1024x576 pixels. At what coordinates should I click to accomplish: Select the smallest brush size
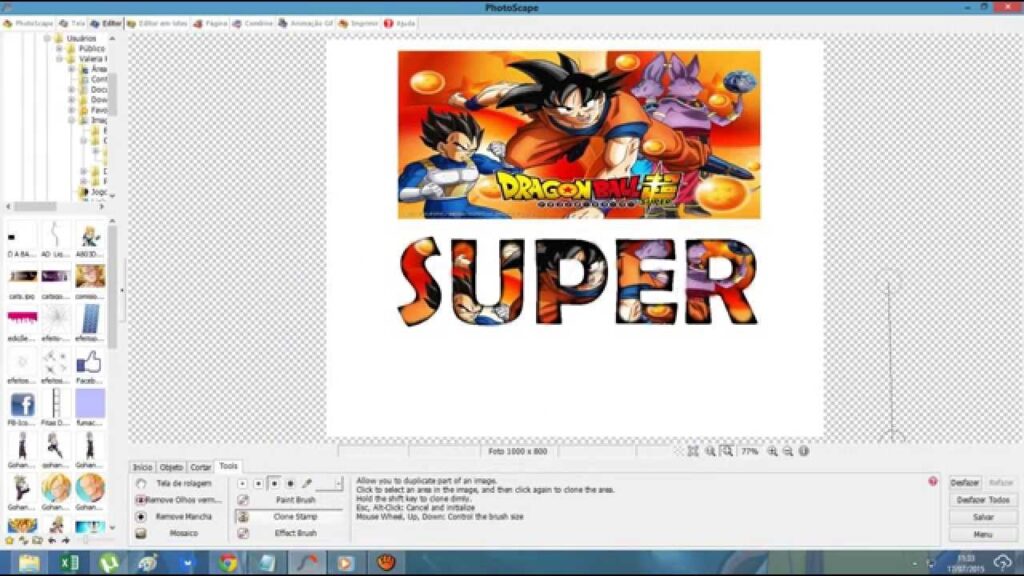242,483
